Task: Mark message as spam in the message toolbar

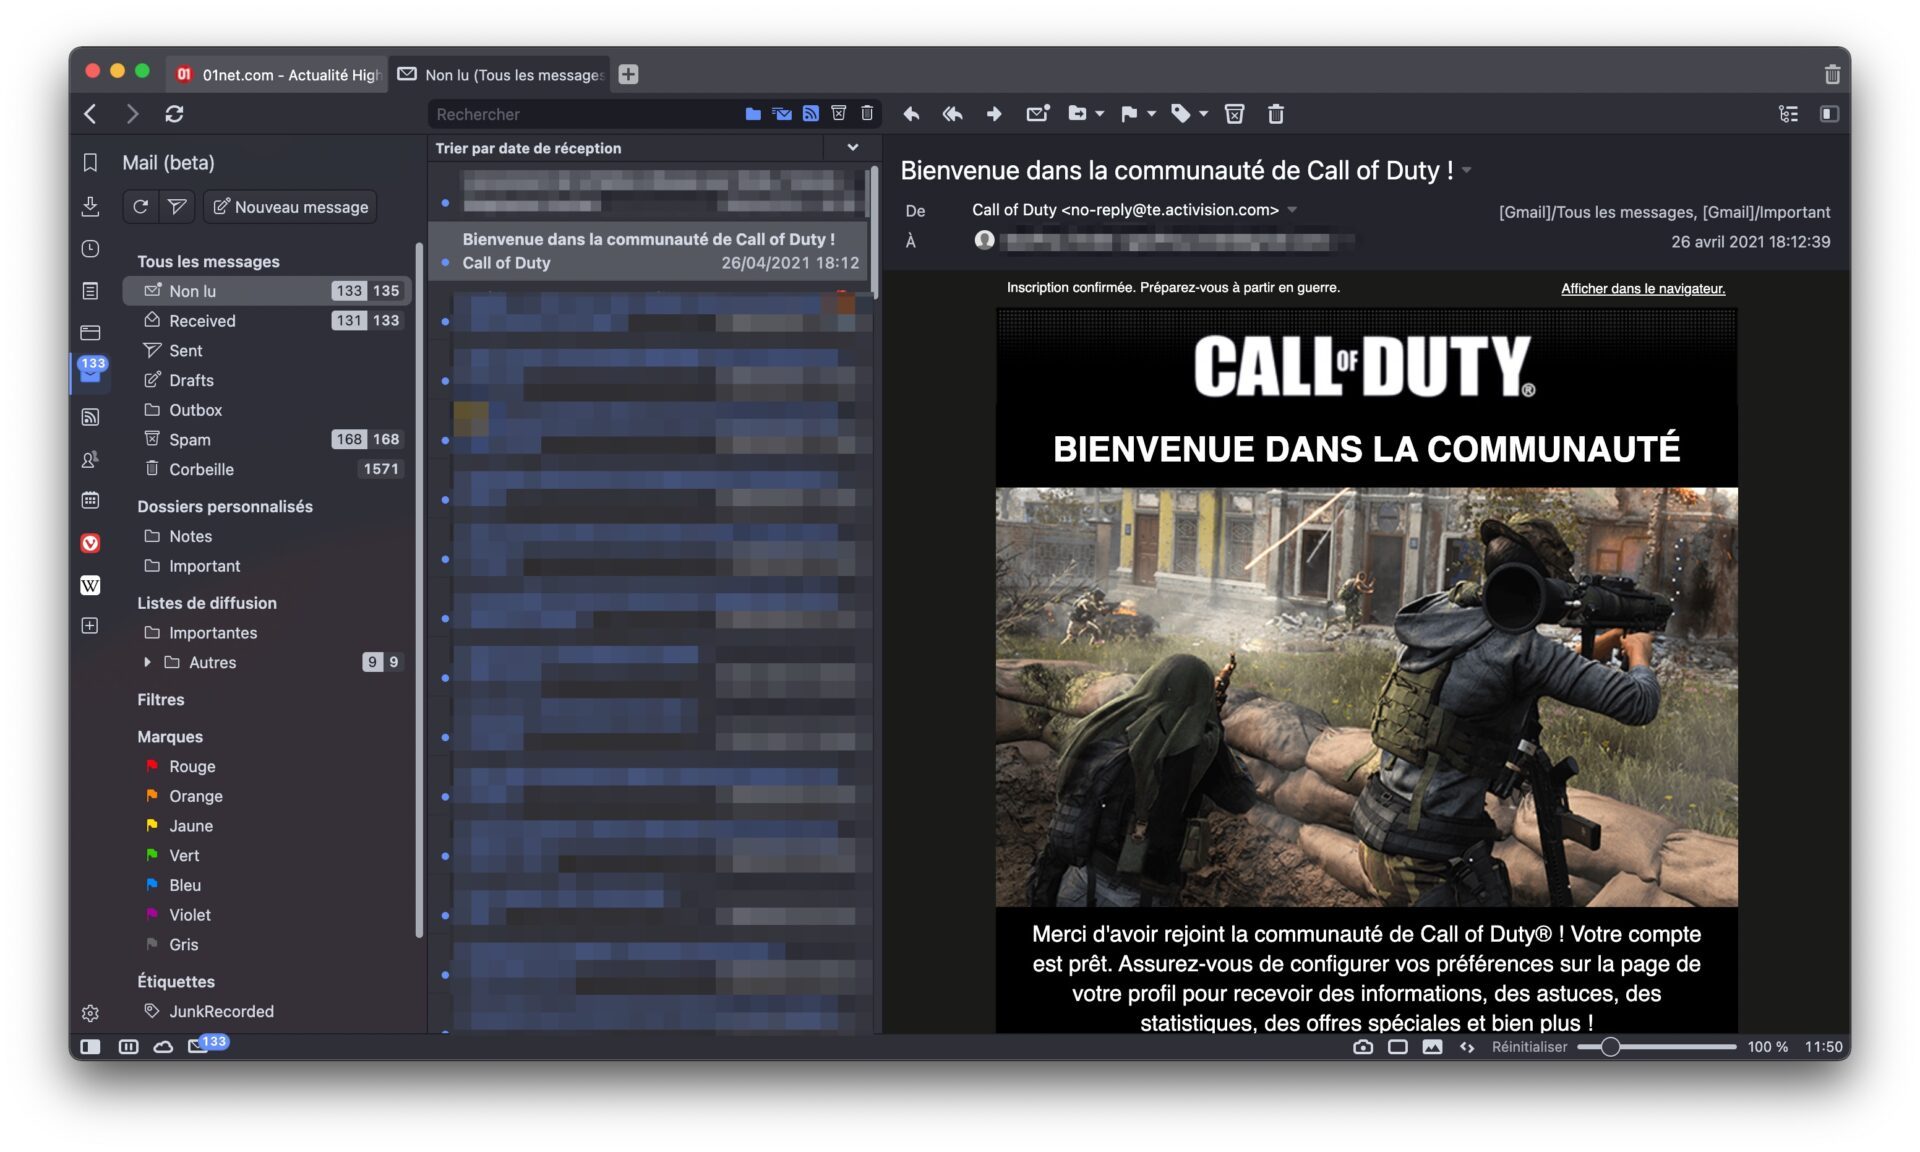Action: point(1235,114)
